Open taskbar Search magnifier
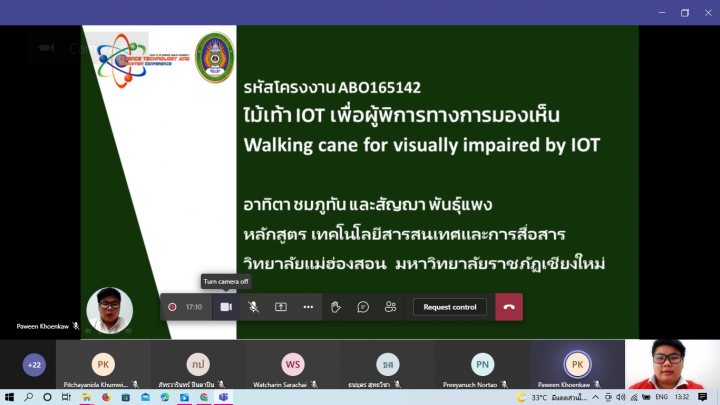720x405 pixels. point(28,397)
